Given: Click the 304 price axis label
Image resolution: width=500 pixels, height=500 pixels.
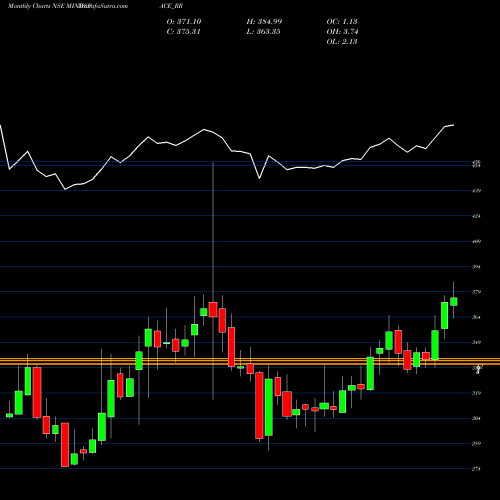Looking at the screenshot, I should pyautogui.click(x=476, y=418).
